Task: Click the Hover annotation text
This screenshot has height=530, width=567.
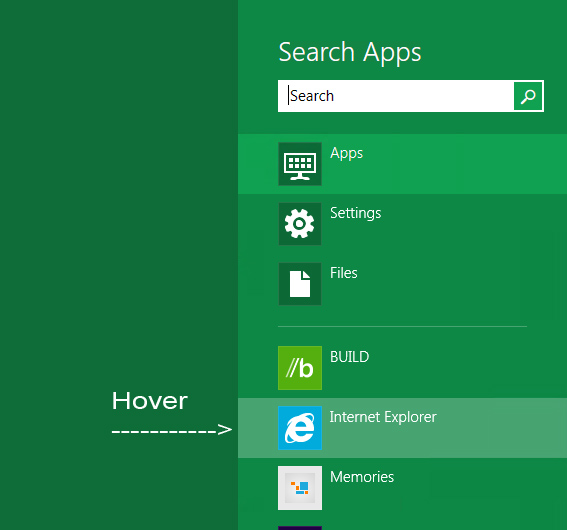Action: pos(149,401)
